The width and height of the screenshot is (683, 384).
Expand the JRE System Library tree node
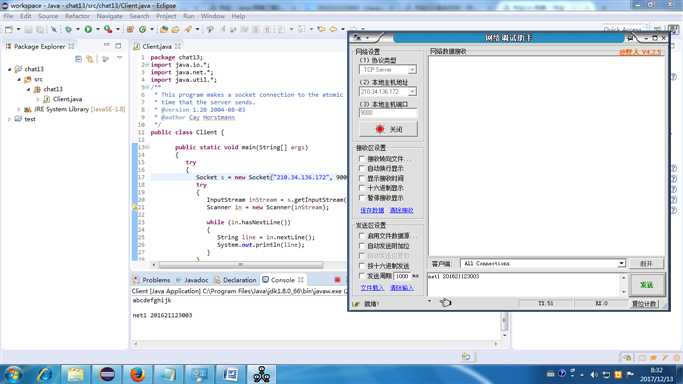click(x=19, y=109)
